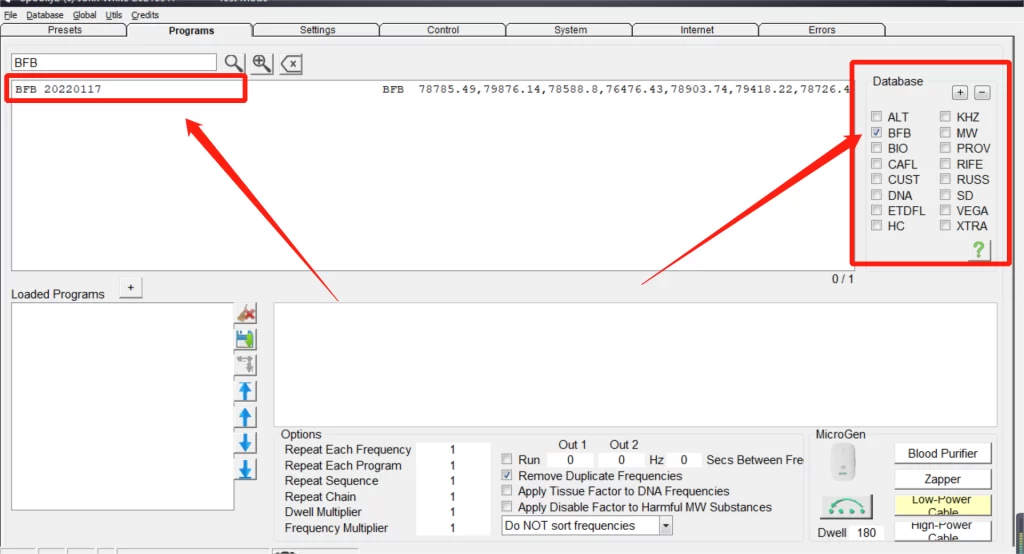Open the Utils menu
Image resolution: width=1024 pixels, height=554 pixels.
click(x=114, y=15)
